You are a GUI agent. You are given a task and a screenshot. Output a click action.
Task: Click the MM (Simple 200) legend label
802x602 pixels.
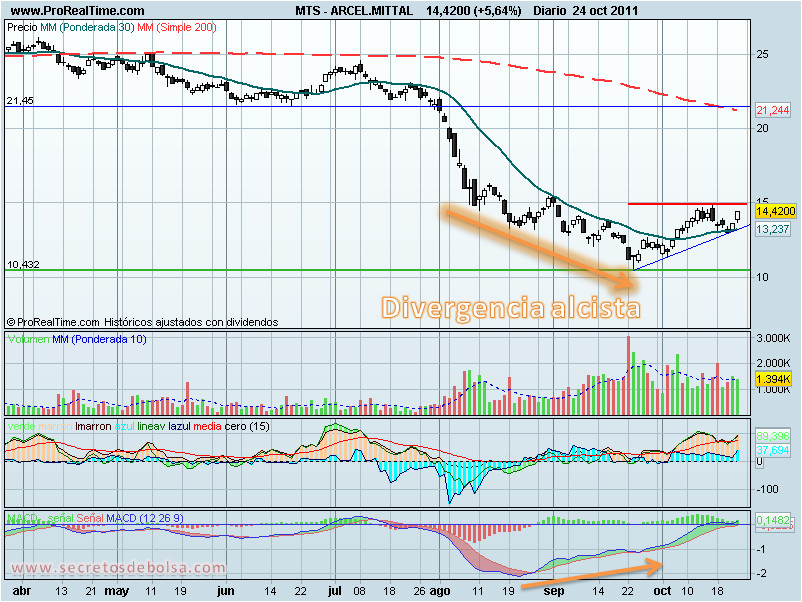click(176, 27)
